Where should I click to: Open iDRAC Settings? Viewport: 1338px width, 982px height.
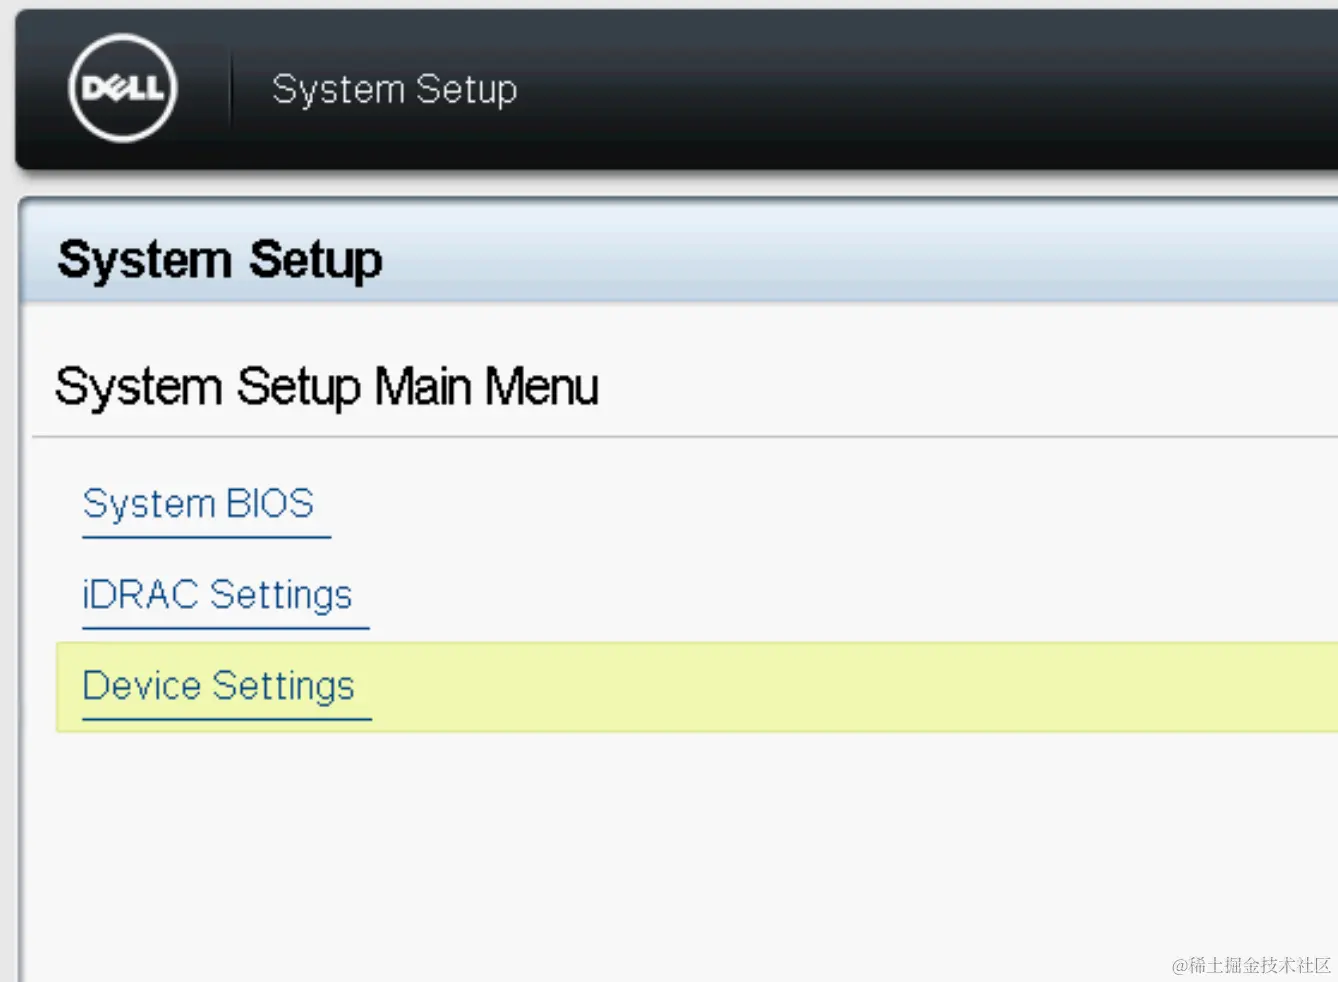217,595
